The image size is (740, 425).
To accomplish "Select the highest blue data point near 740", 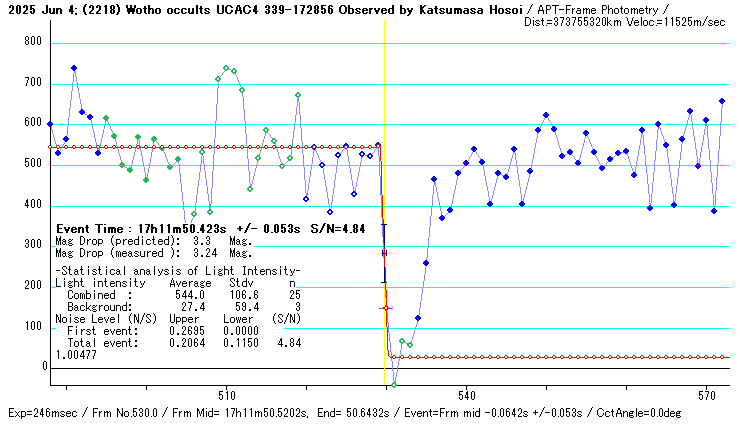I will [74, 68].
